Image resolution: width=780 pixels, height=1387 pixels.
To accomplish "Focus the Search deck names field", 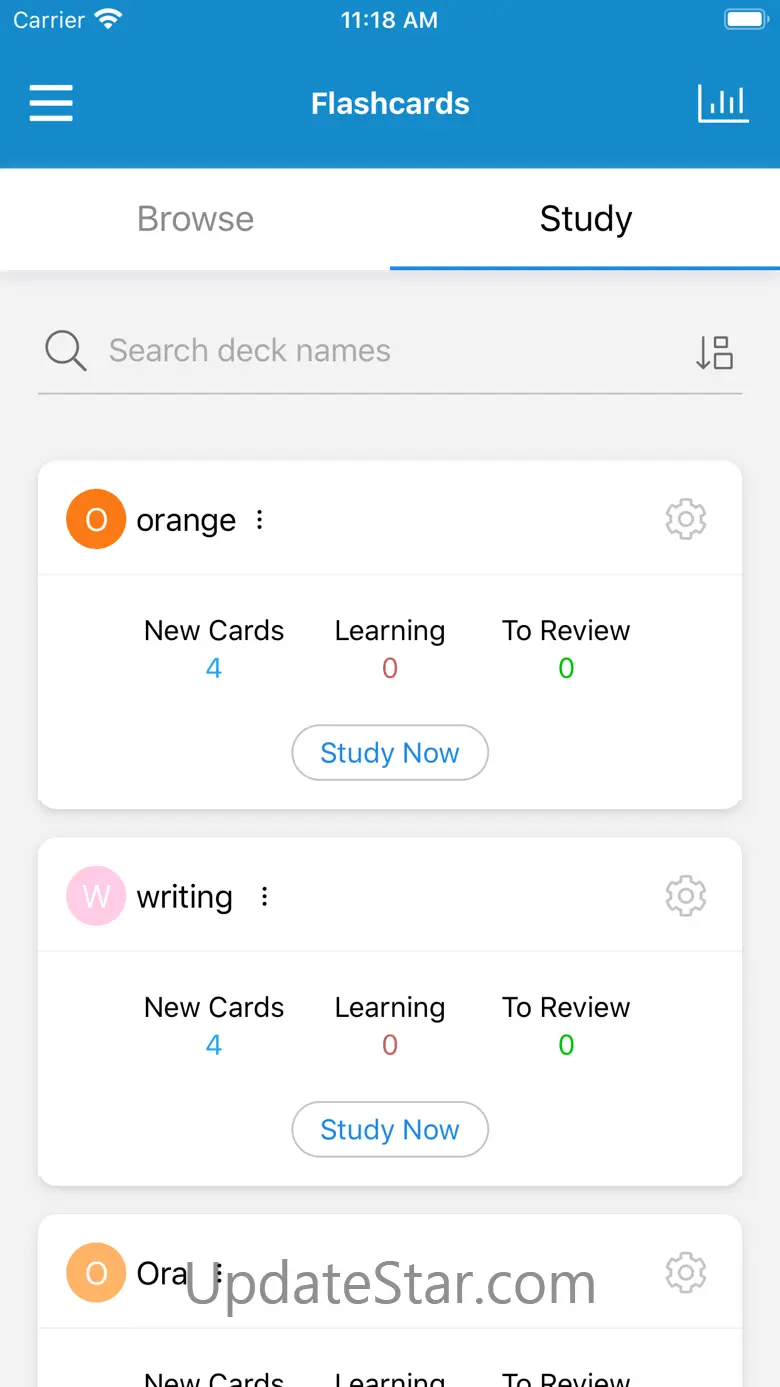I will tap(390, 351).
